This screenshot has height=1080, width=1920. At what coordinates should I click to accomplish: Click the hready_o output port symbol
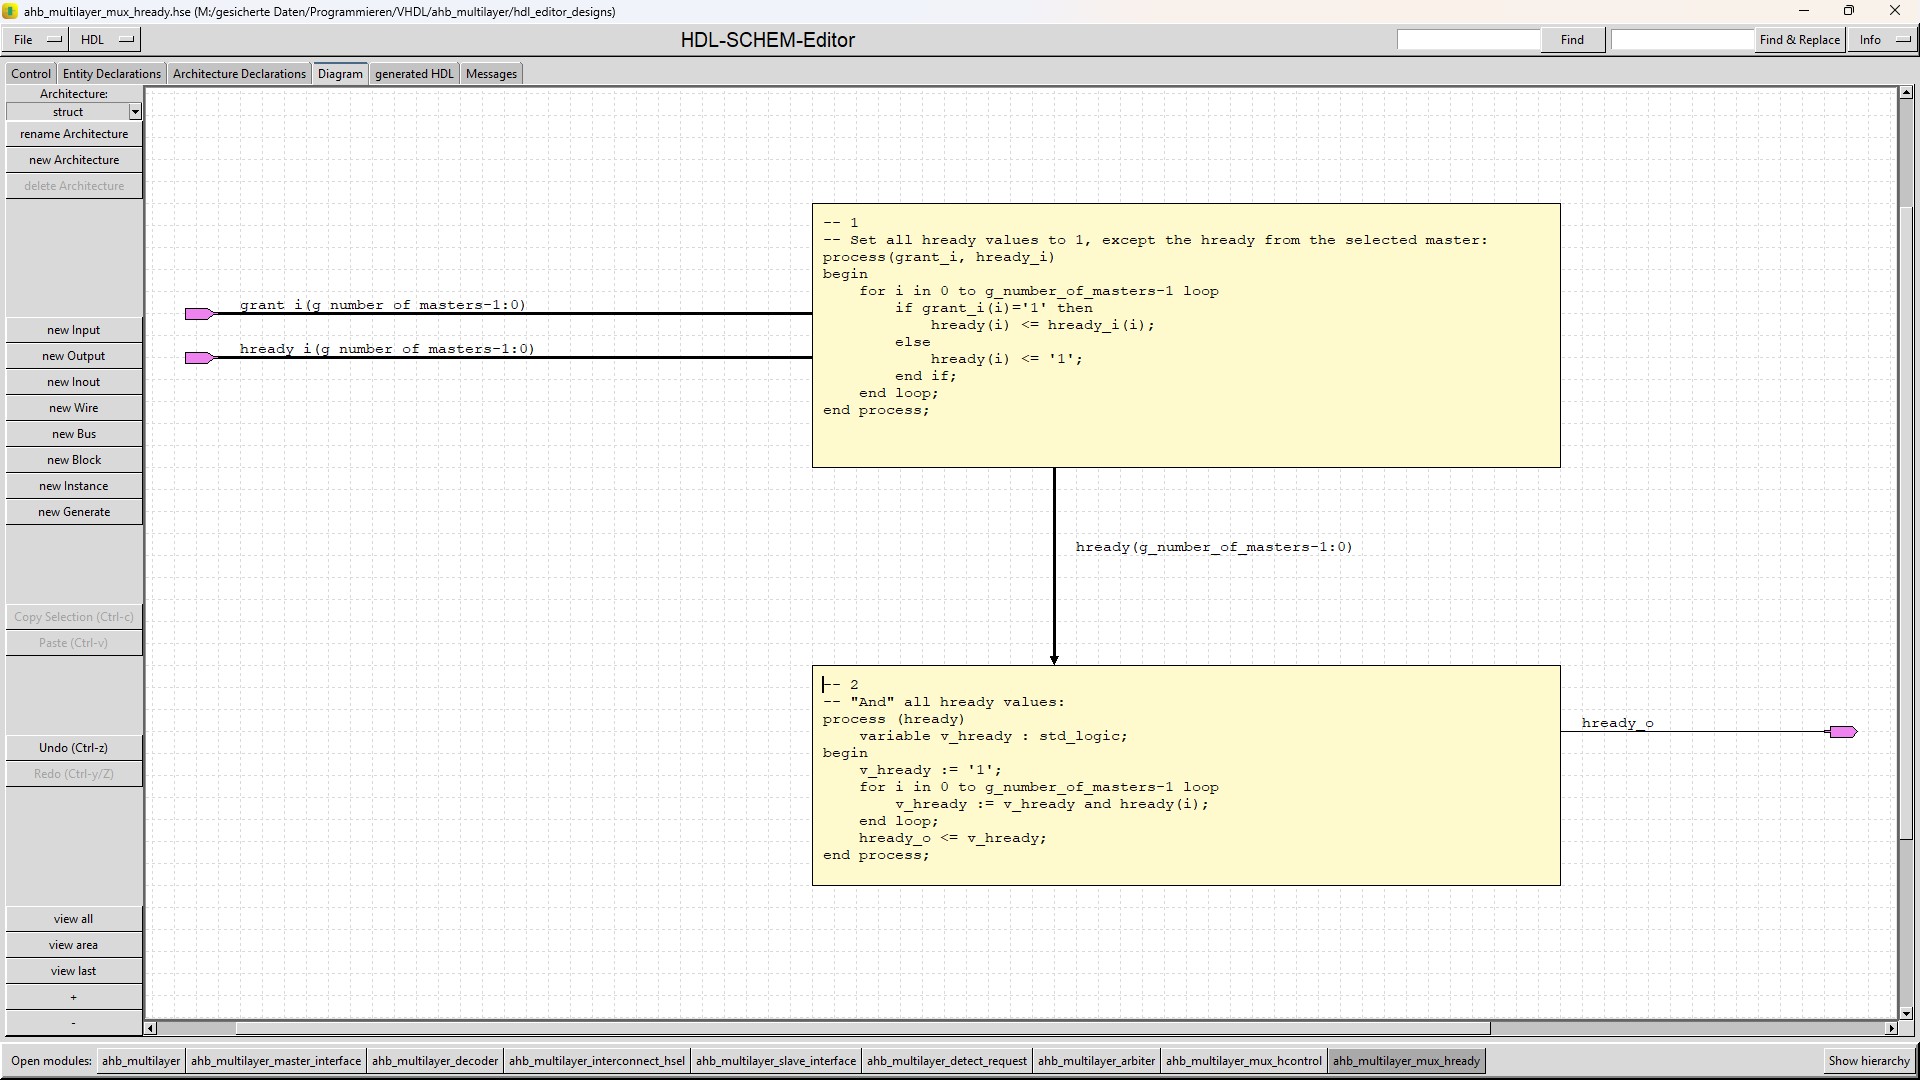1843,732
